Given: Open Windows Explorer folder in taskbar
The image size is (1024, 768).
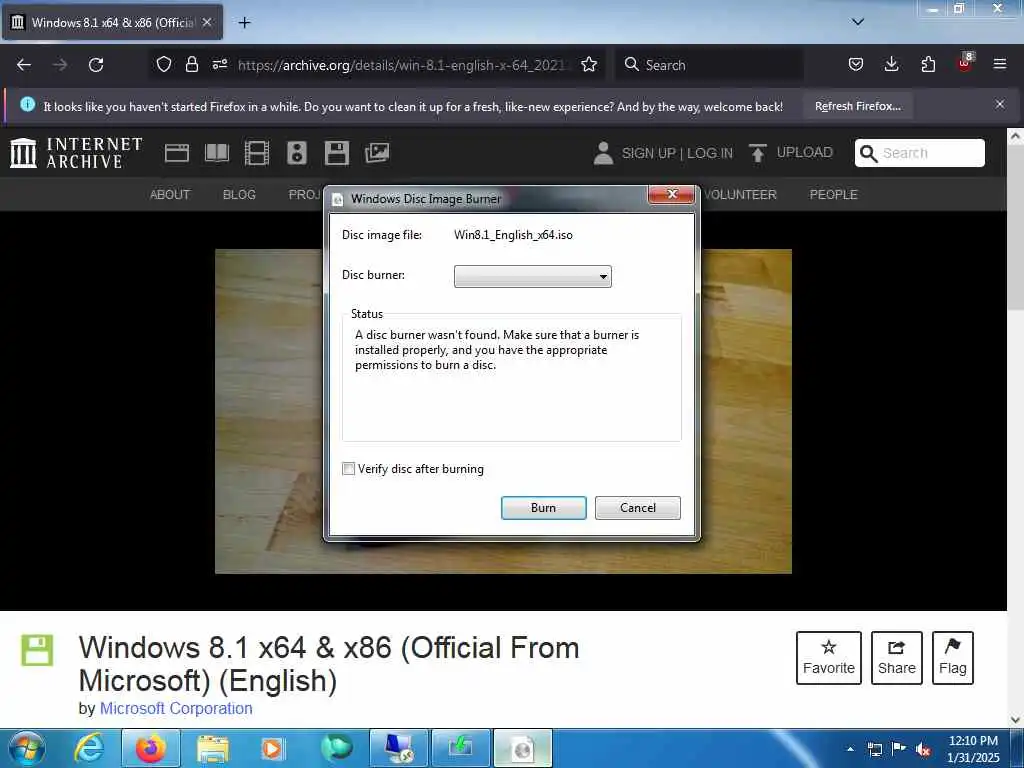Looking at the screenshot, I should [x=212, y=749].
